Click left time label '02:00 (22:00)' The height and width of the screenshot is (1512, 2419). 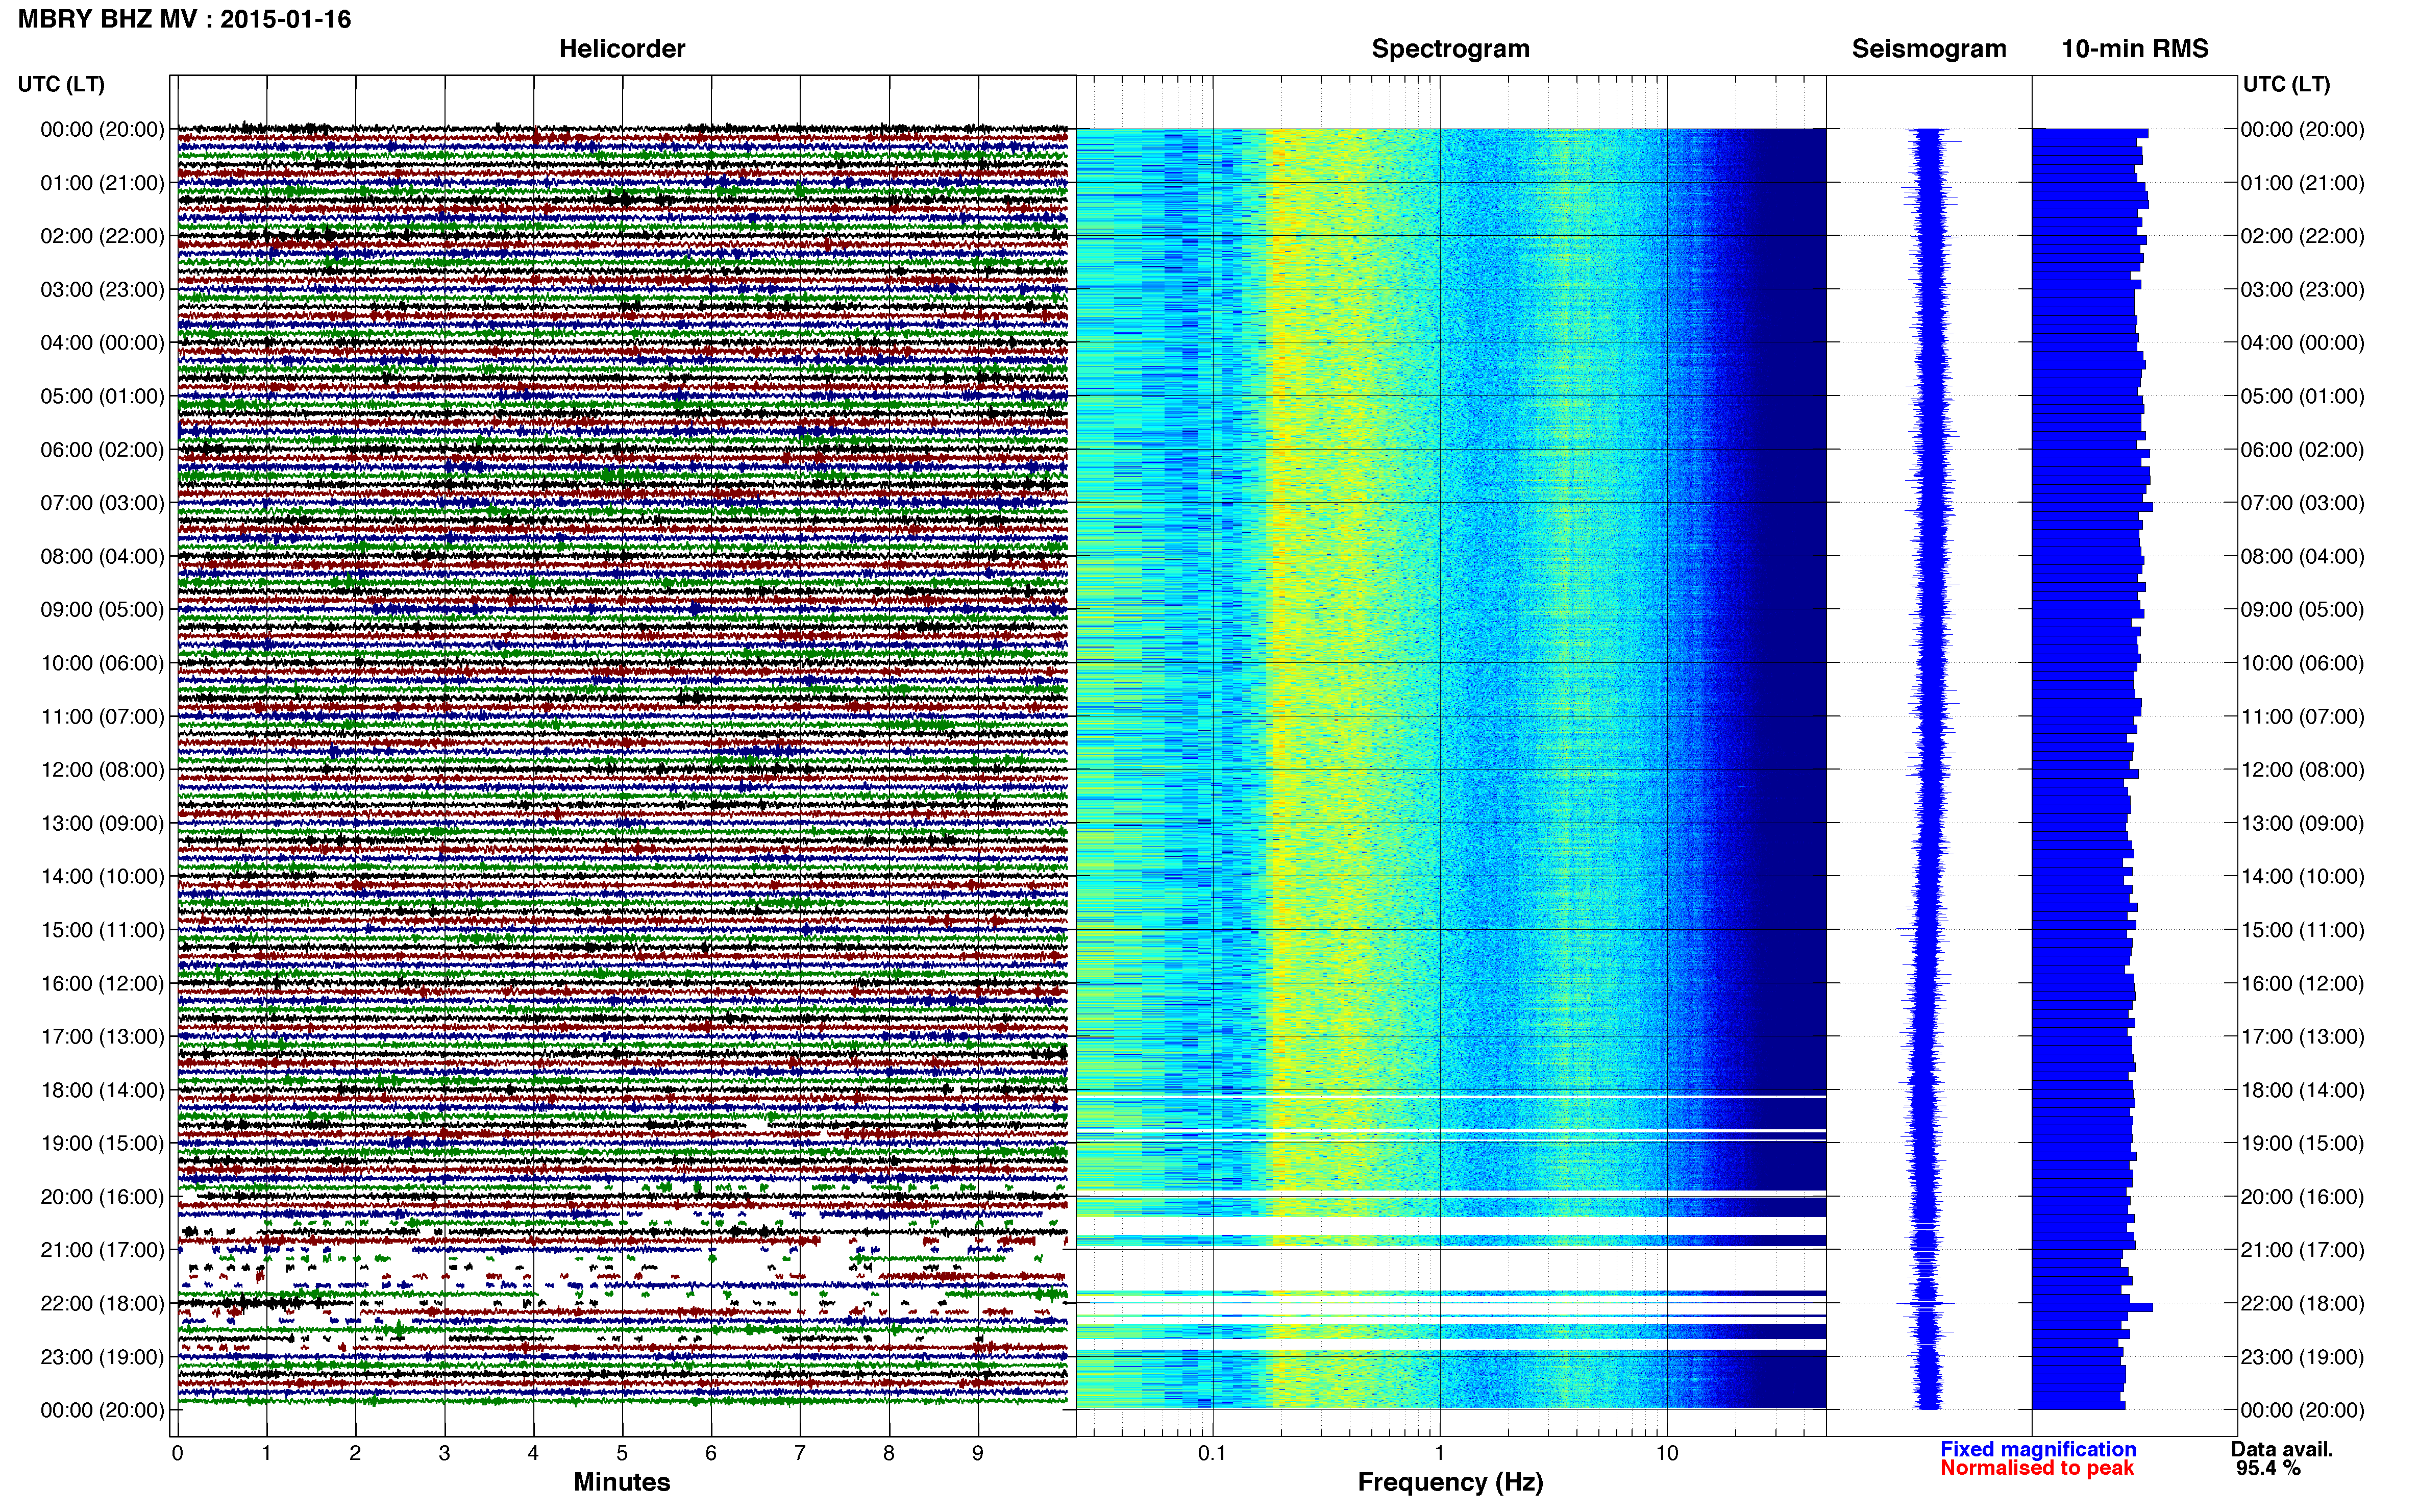tap(102, 236)
